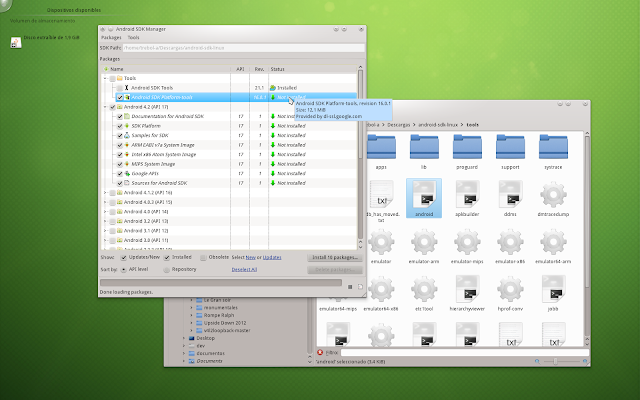This screenshot has height=400, width=640.
Task: Collapse the Android 4.2 (API 17) group
Action: pos(104,107)
